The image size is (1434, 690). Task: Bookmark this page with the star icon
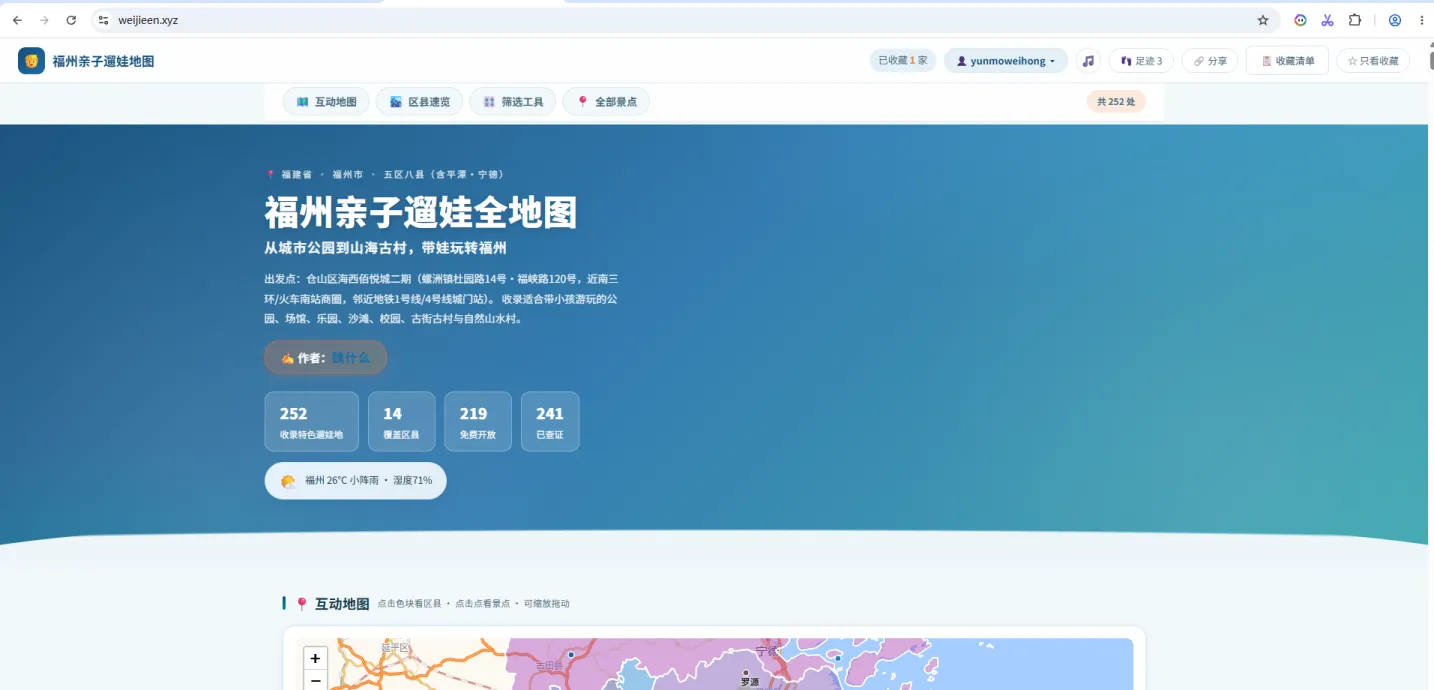tap(1263, 20)
